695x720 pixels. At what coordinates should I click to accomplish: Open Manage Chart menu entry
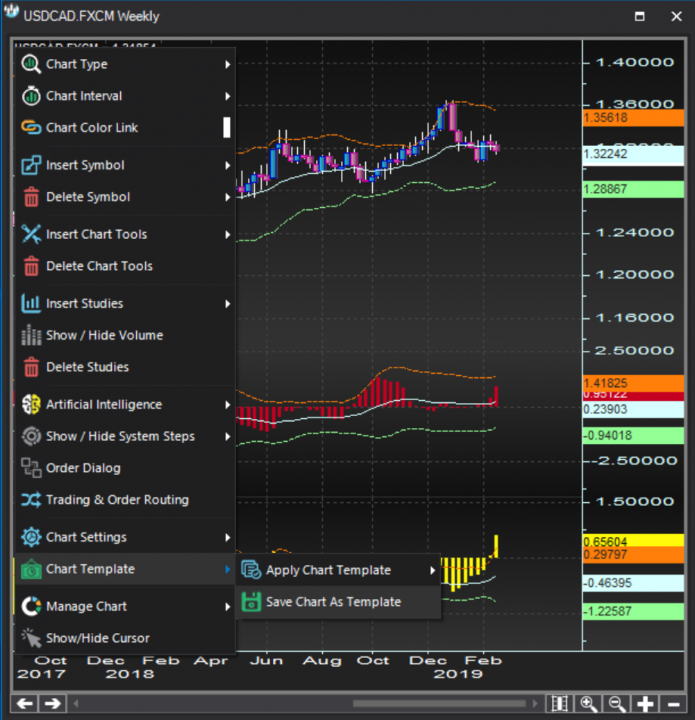125,606
